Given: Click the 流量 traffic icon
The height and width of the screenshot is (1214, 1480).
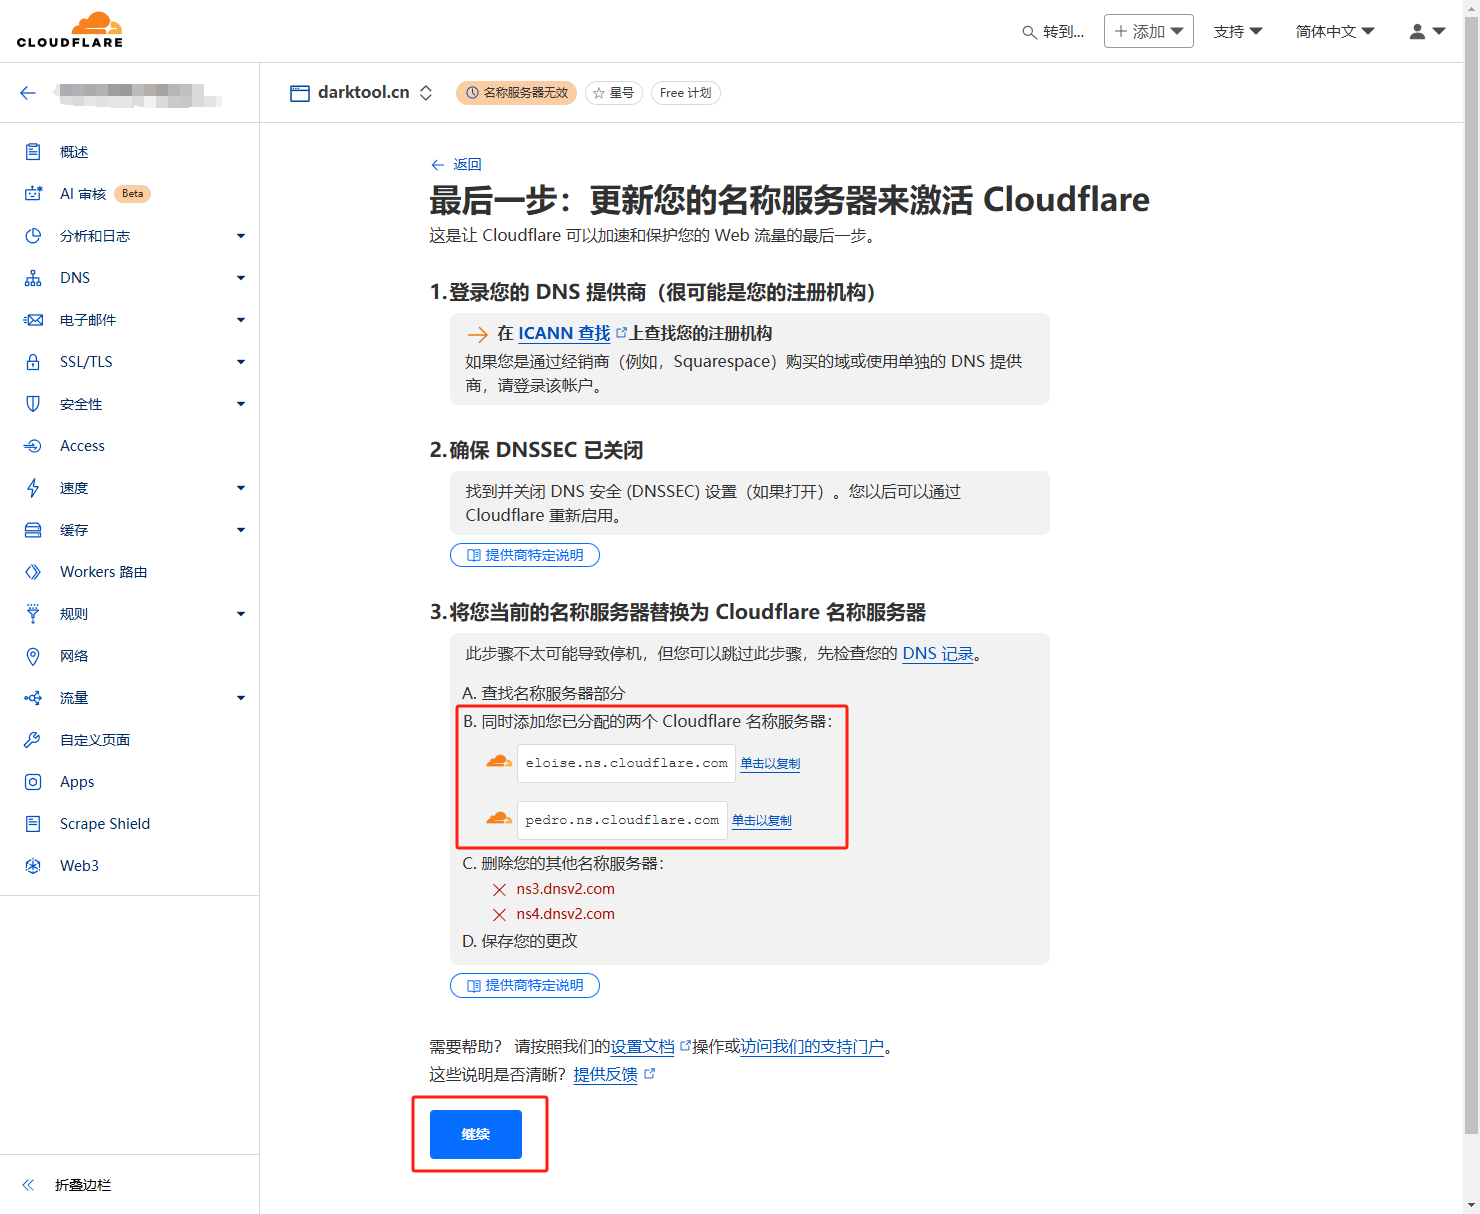Looking at the screenshot, I should click(33, 698).
